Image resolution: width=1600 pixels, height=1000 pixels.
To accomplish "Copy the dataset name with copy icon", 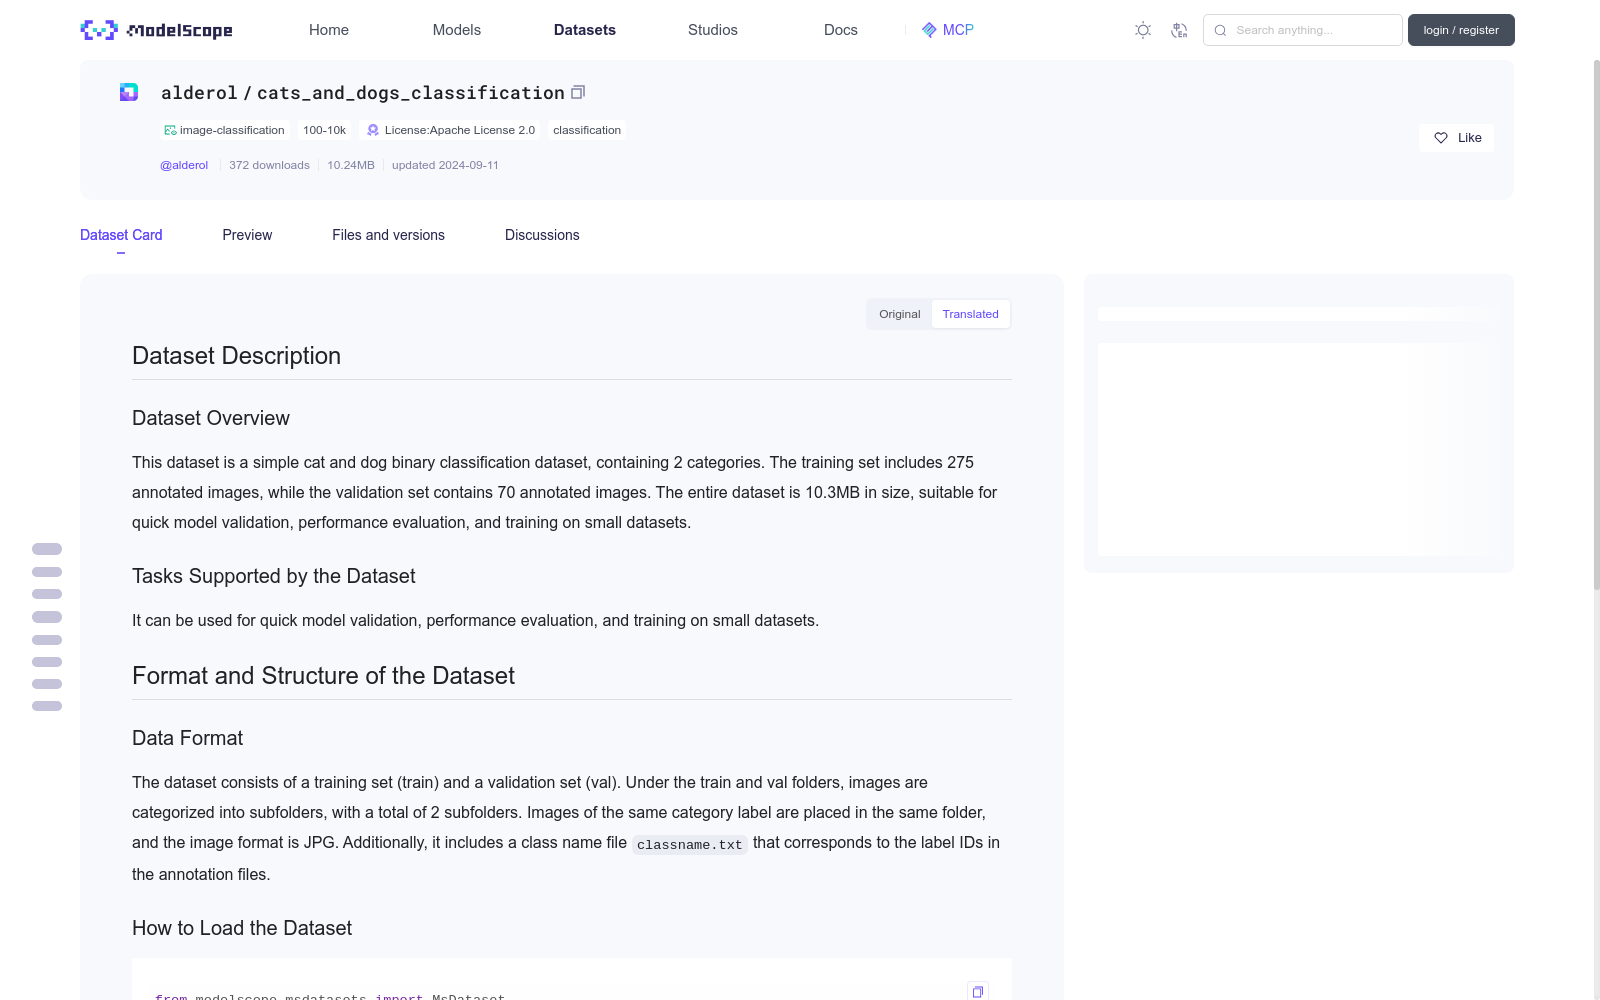I will click(x=578, y=92).
